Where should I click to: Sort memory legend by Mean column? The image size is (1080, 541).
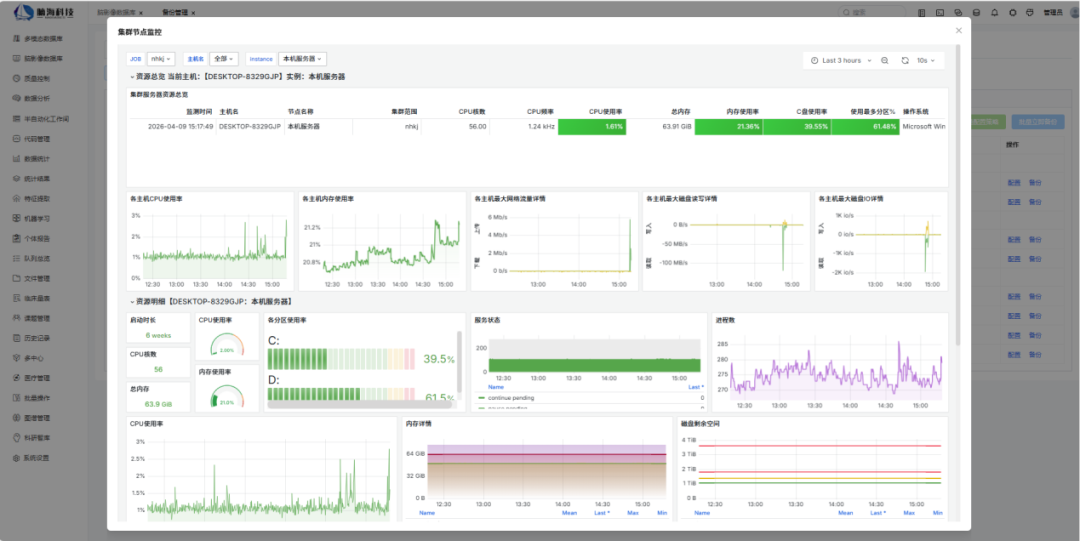pos(569,513)
